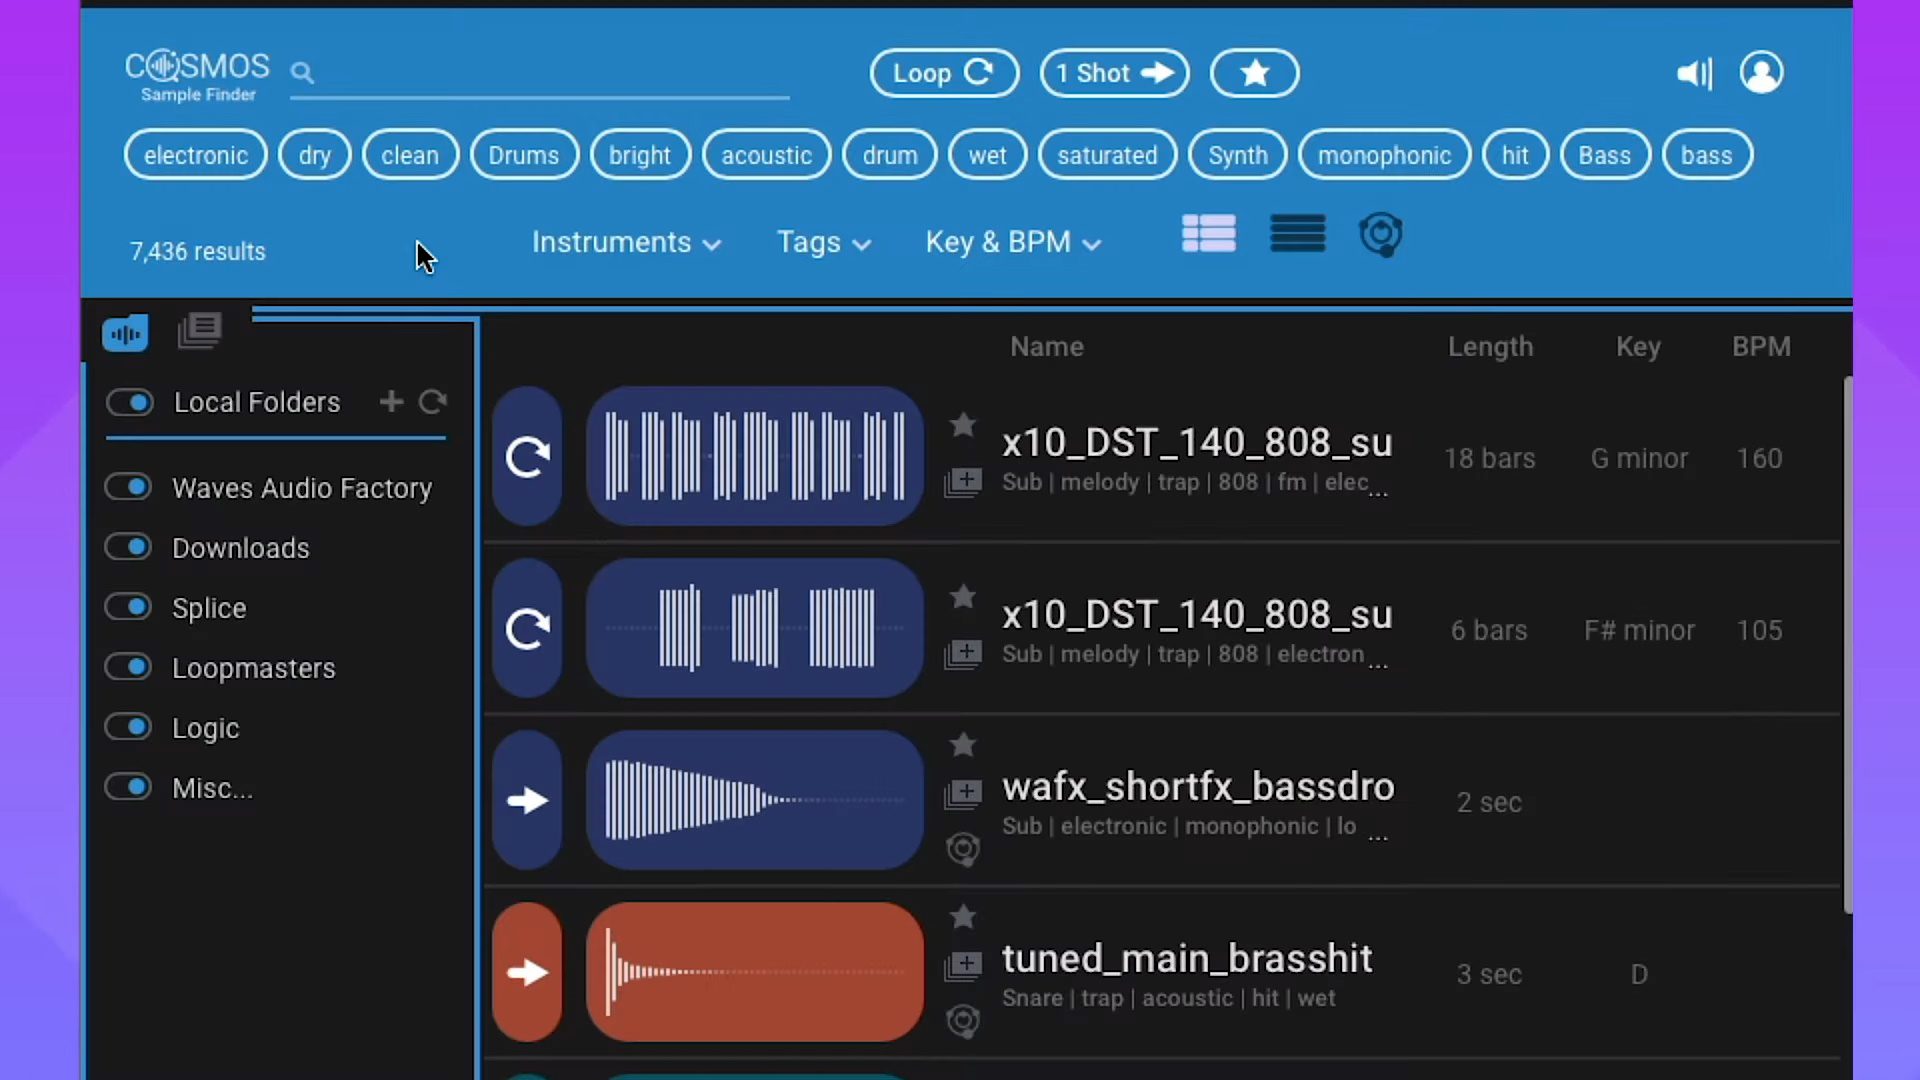Filter favorites with the star button

(1254, 73)
